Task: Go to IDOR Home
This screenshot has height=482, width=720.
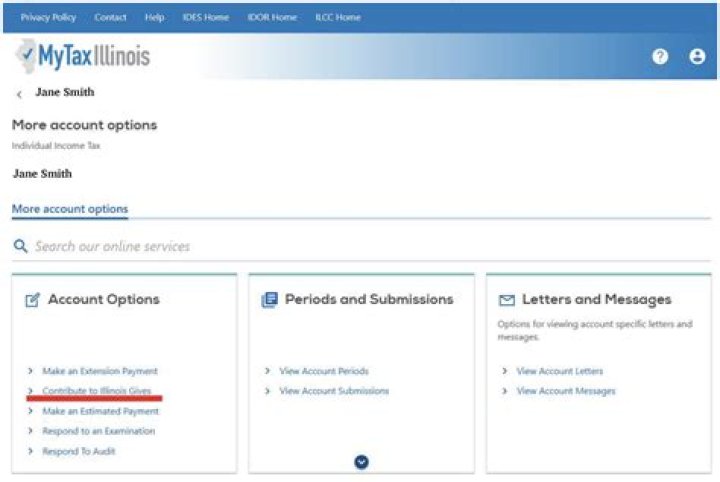Action: point(272,17)
